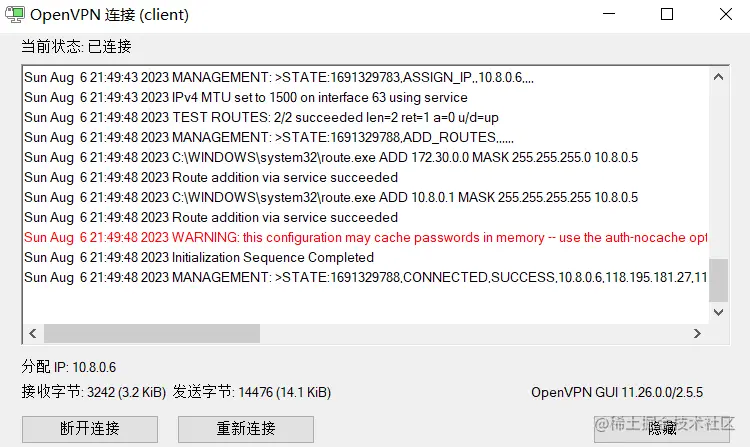Click the route.exe ADD 172.30.0.0 log line
The height and width of the screenshot is (447, 750).
pyautogui.click(x=331, y=158)
